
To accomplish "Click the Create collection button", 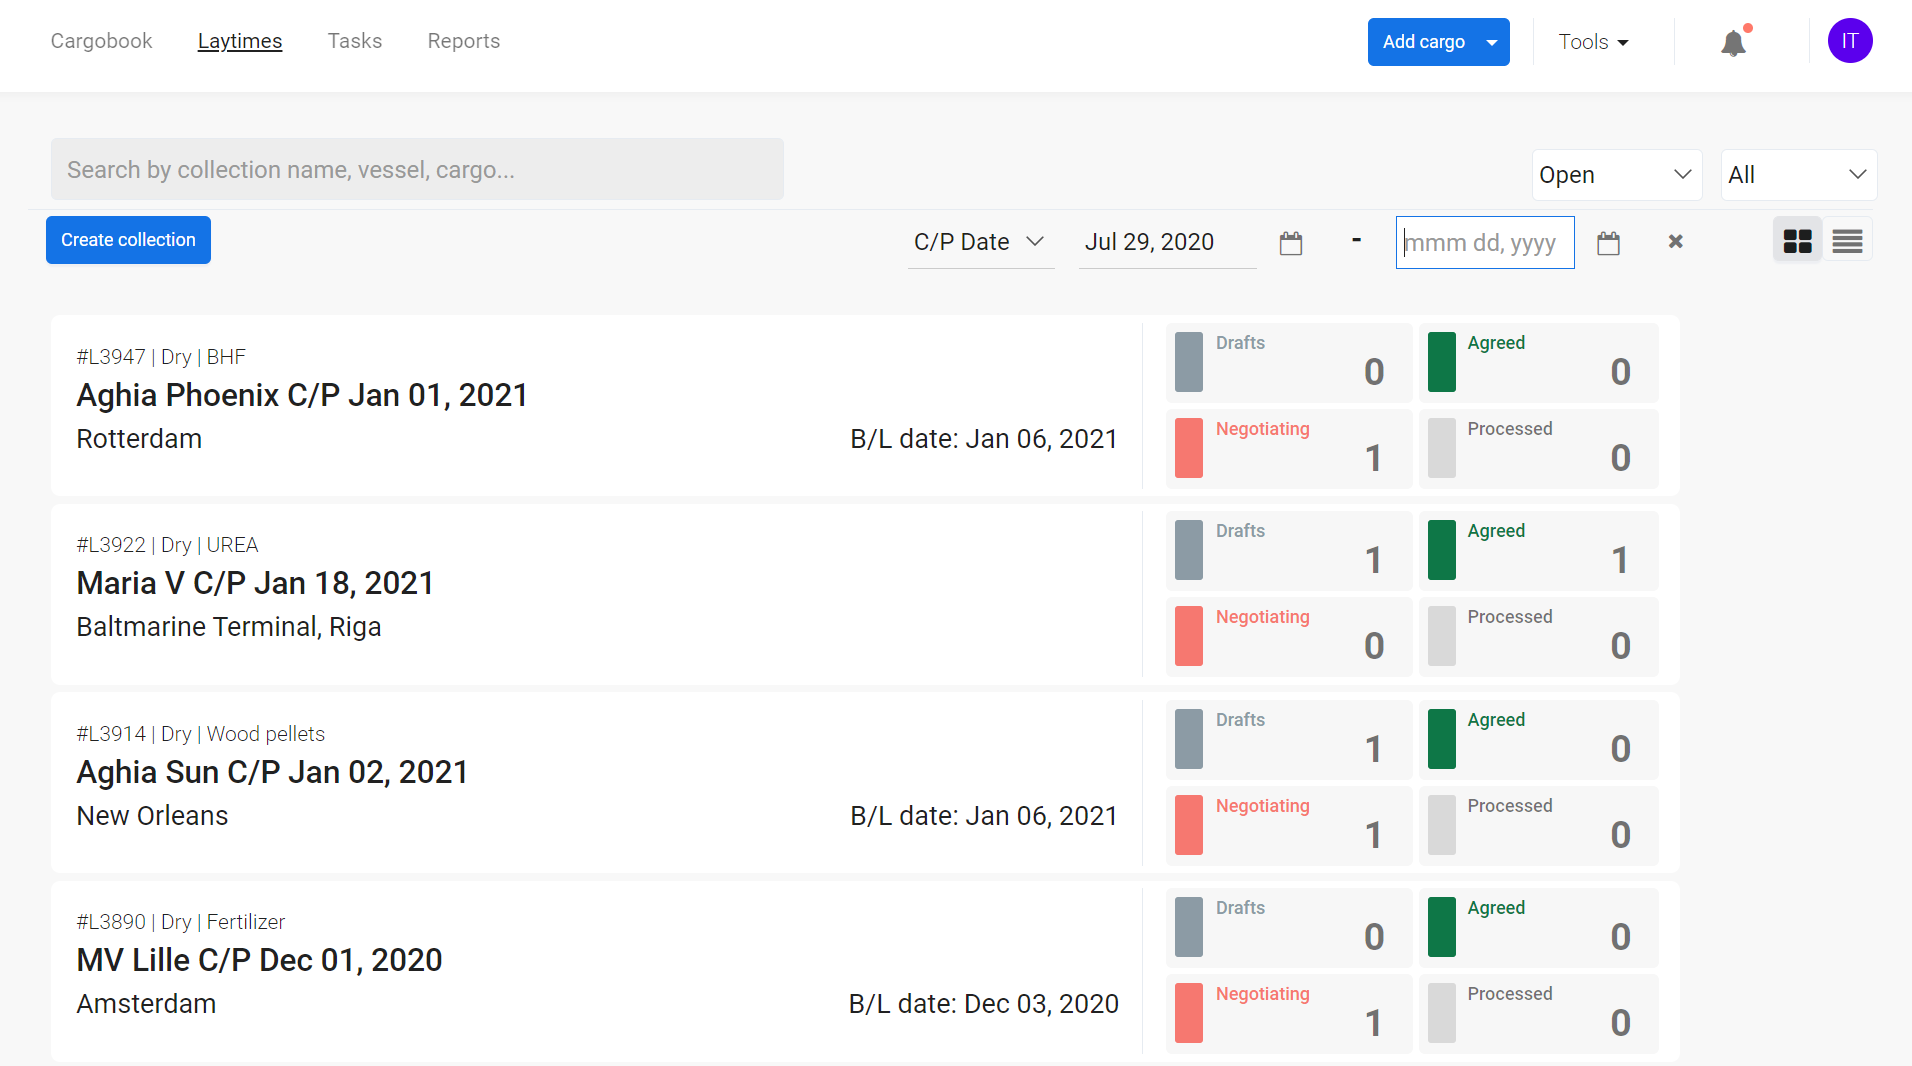I will pyautogui.click(x=128, y=240).
